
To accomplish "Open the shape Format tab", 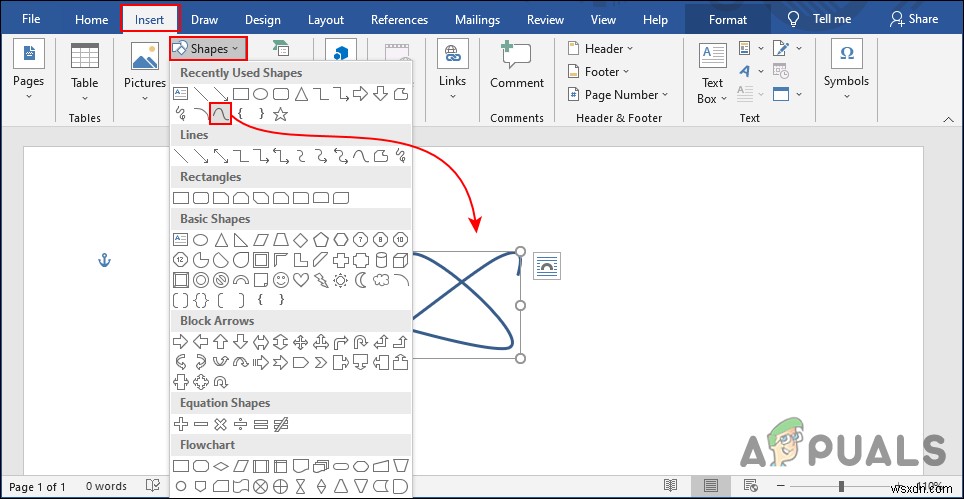I will (x=727, y=20).
